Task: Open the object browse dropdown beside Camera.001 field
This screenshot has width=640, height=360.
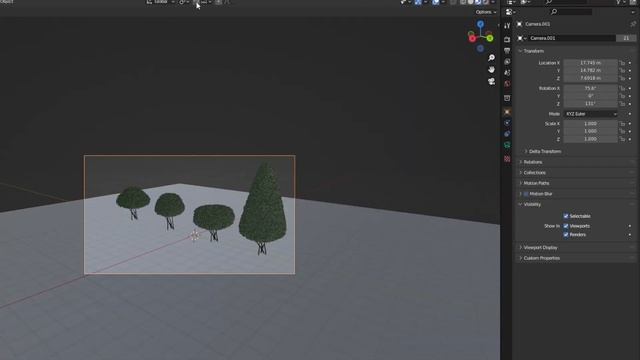Action: [x=522, y=38]
